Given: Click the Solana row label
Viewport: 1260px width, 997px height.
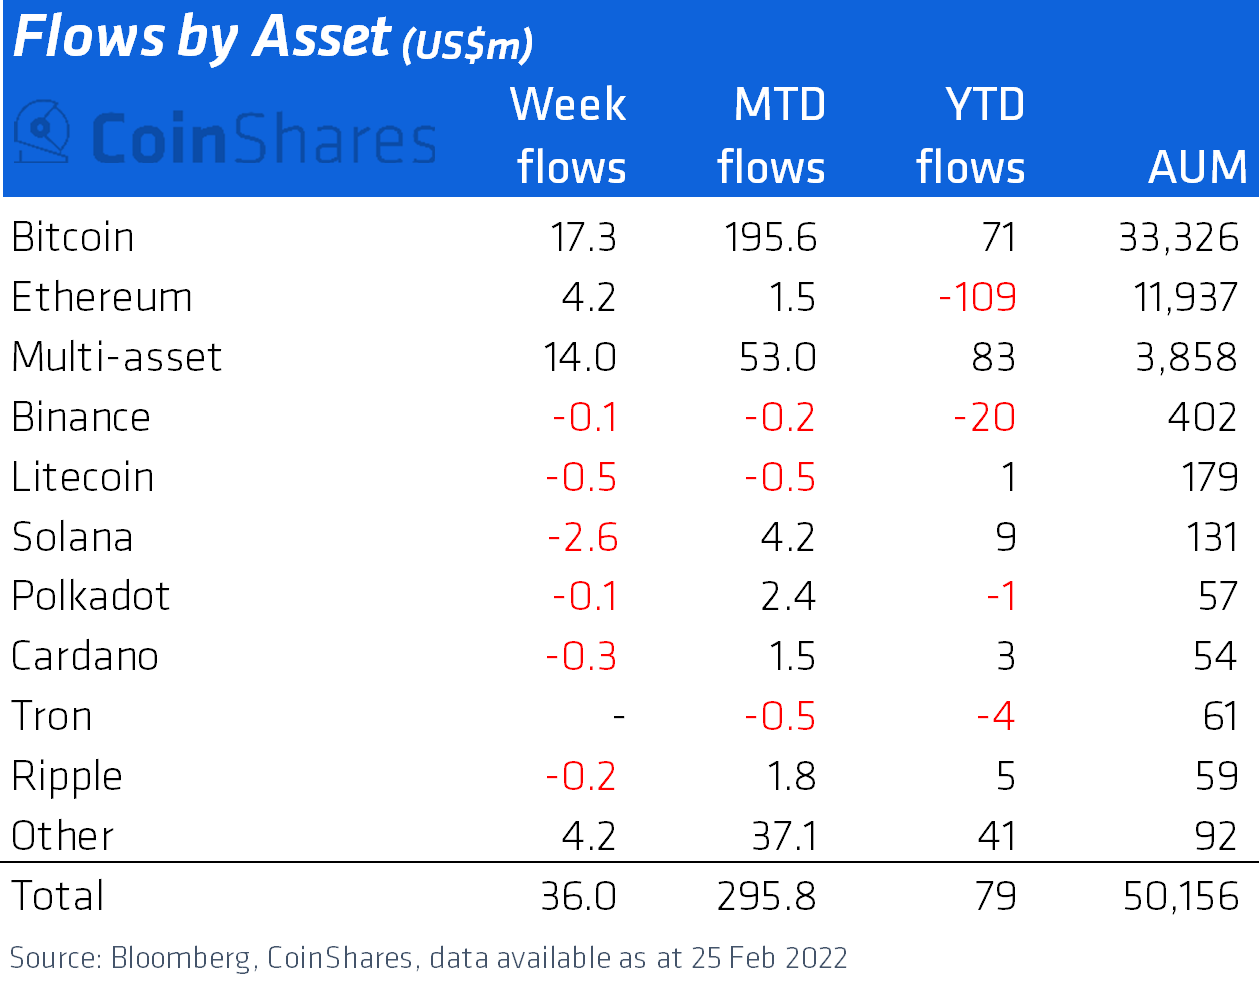Looking at the screenshot, I should (73, 538).
